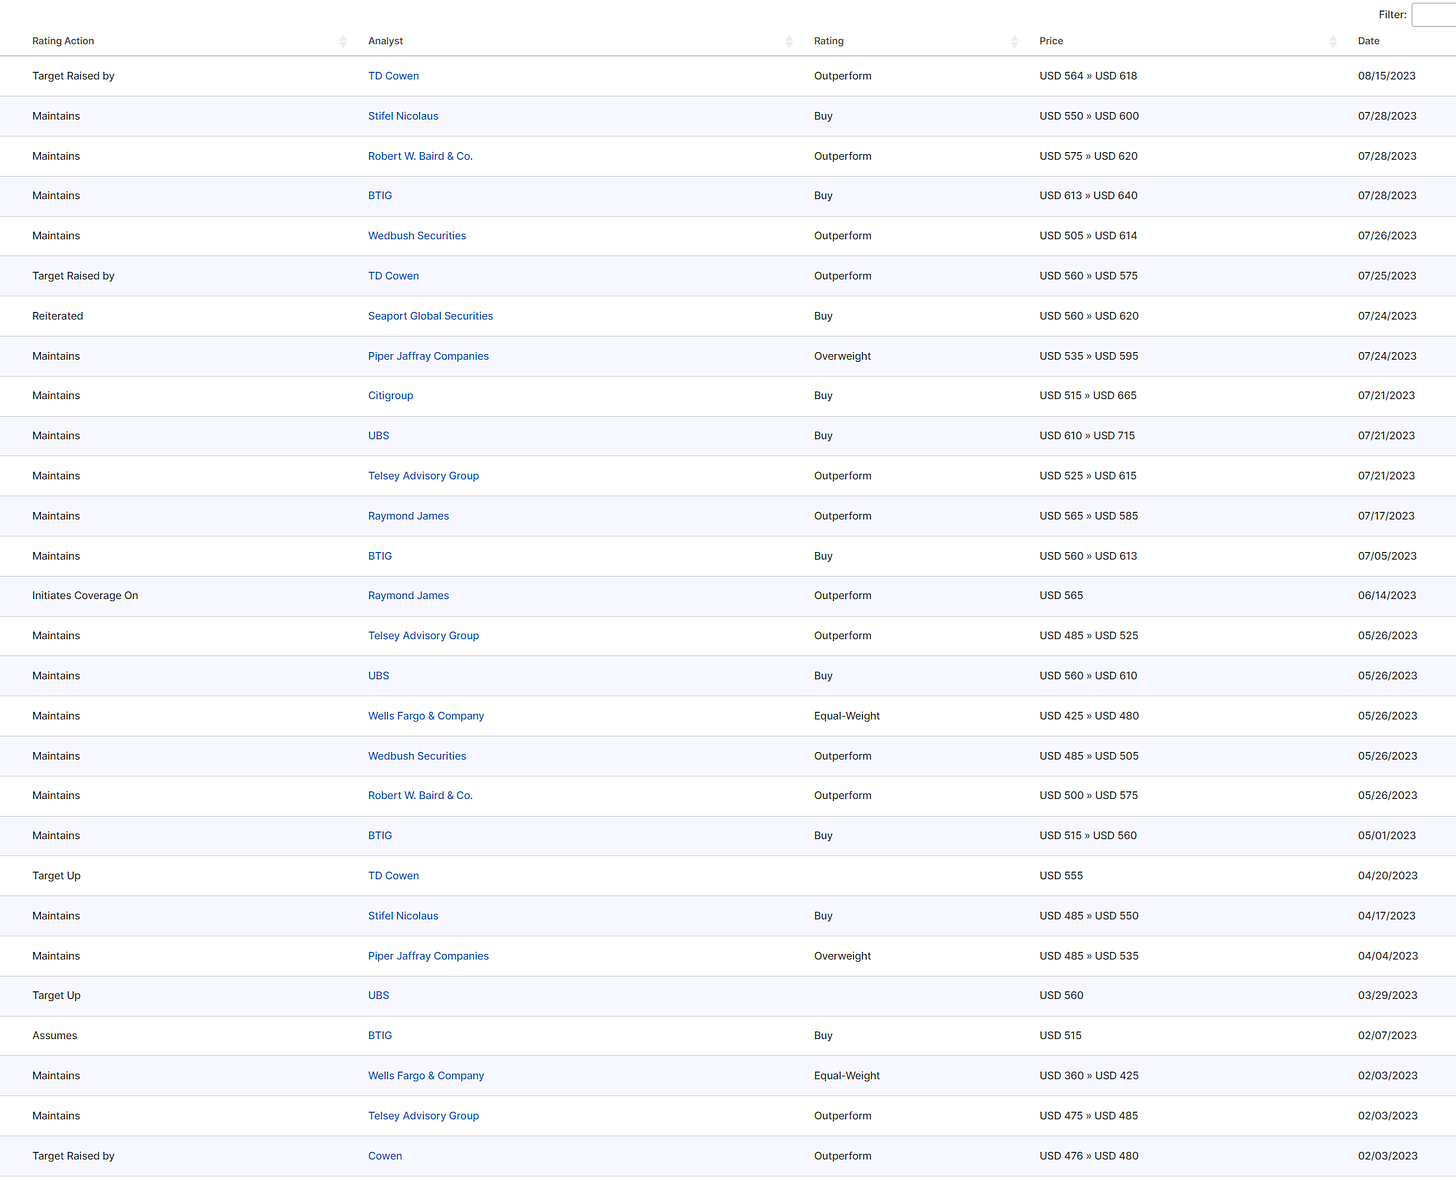The width and height of the screenshot is (1456, 1182).
Task: Open Telsey Advisory Group link dated 02/03/2023
Action: (x=423, y=1116)
